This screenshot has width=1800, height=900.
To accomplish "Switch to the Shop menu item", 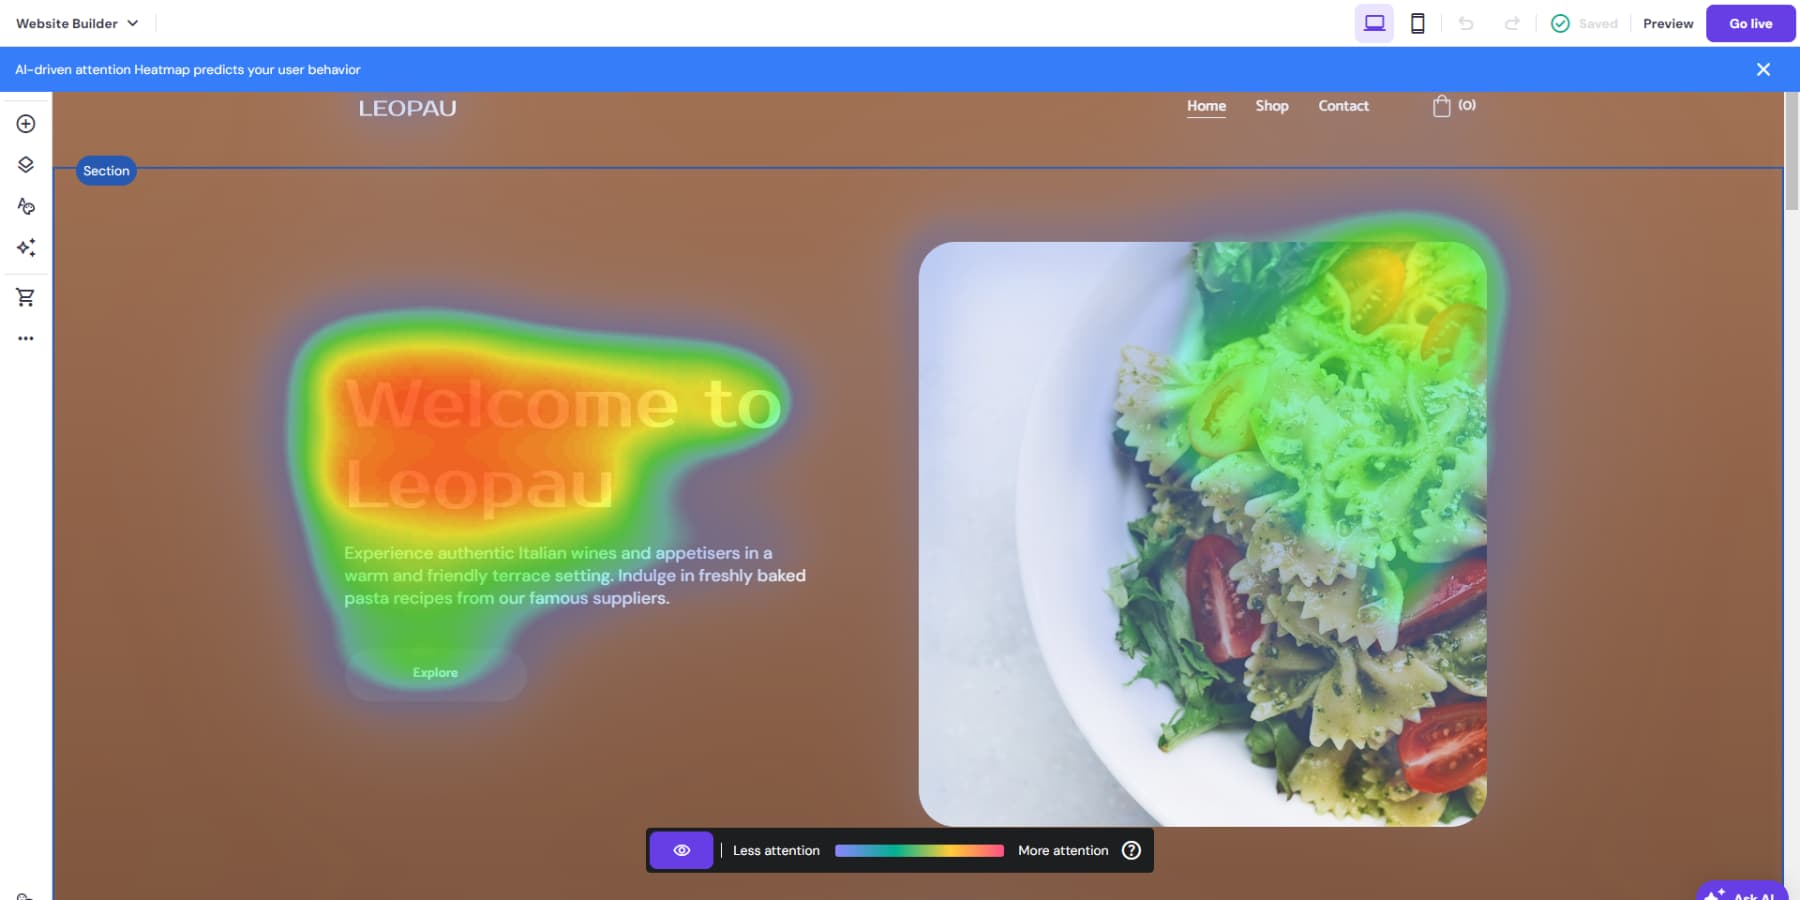I will [x=1271, y=105].
